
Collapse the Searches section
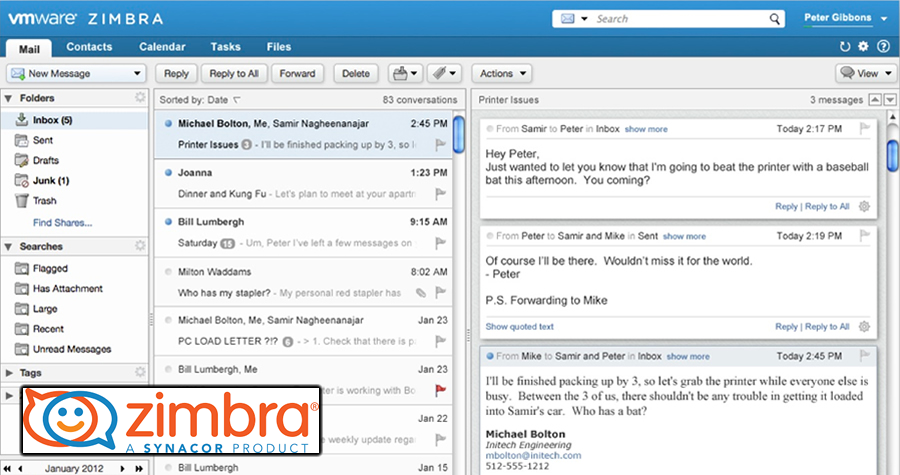[x=8, y=247]
